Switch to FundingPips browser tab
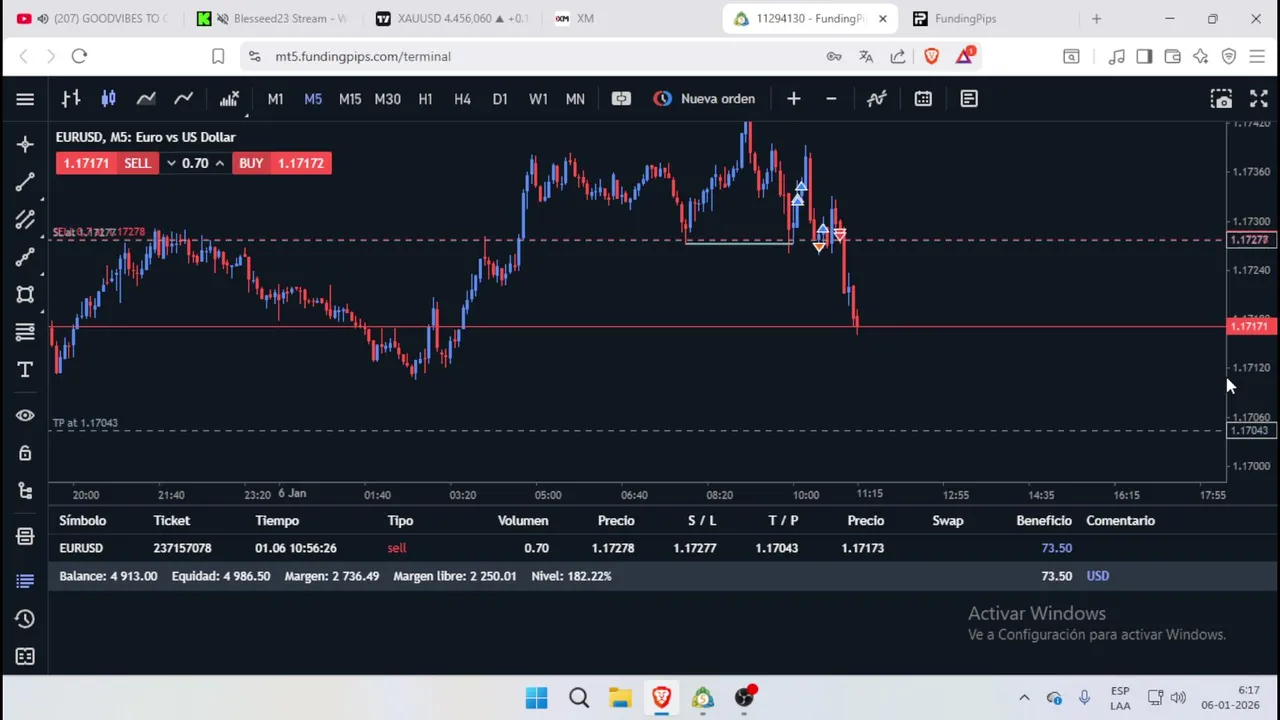Image resolution: width=1280 pixels, height=720 pixels. pyautogui.click(x=965, y=18)
